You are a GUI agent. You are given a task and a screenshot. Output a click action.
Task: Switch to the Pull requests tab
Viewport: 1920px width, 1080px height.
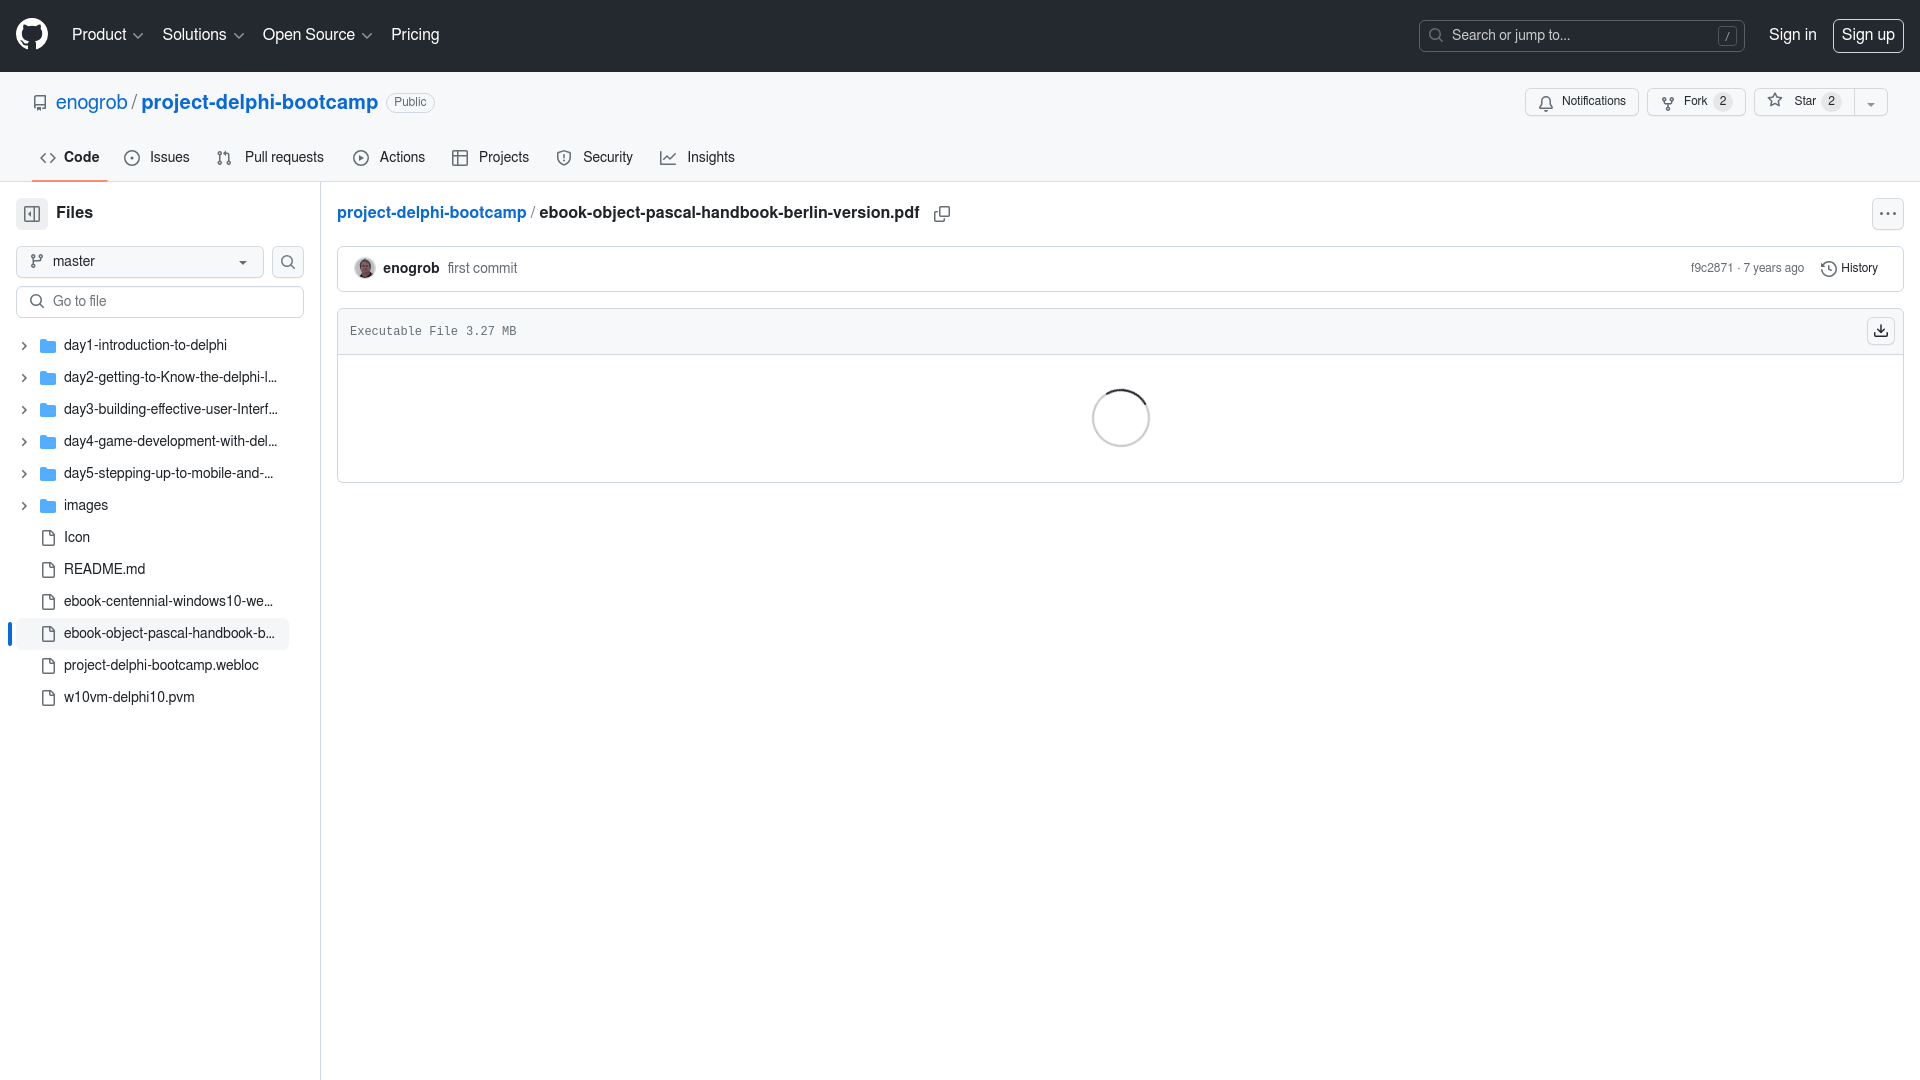pyautogui.click(x=270, y=158)
